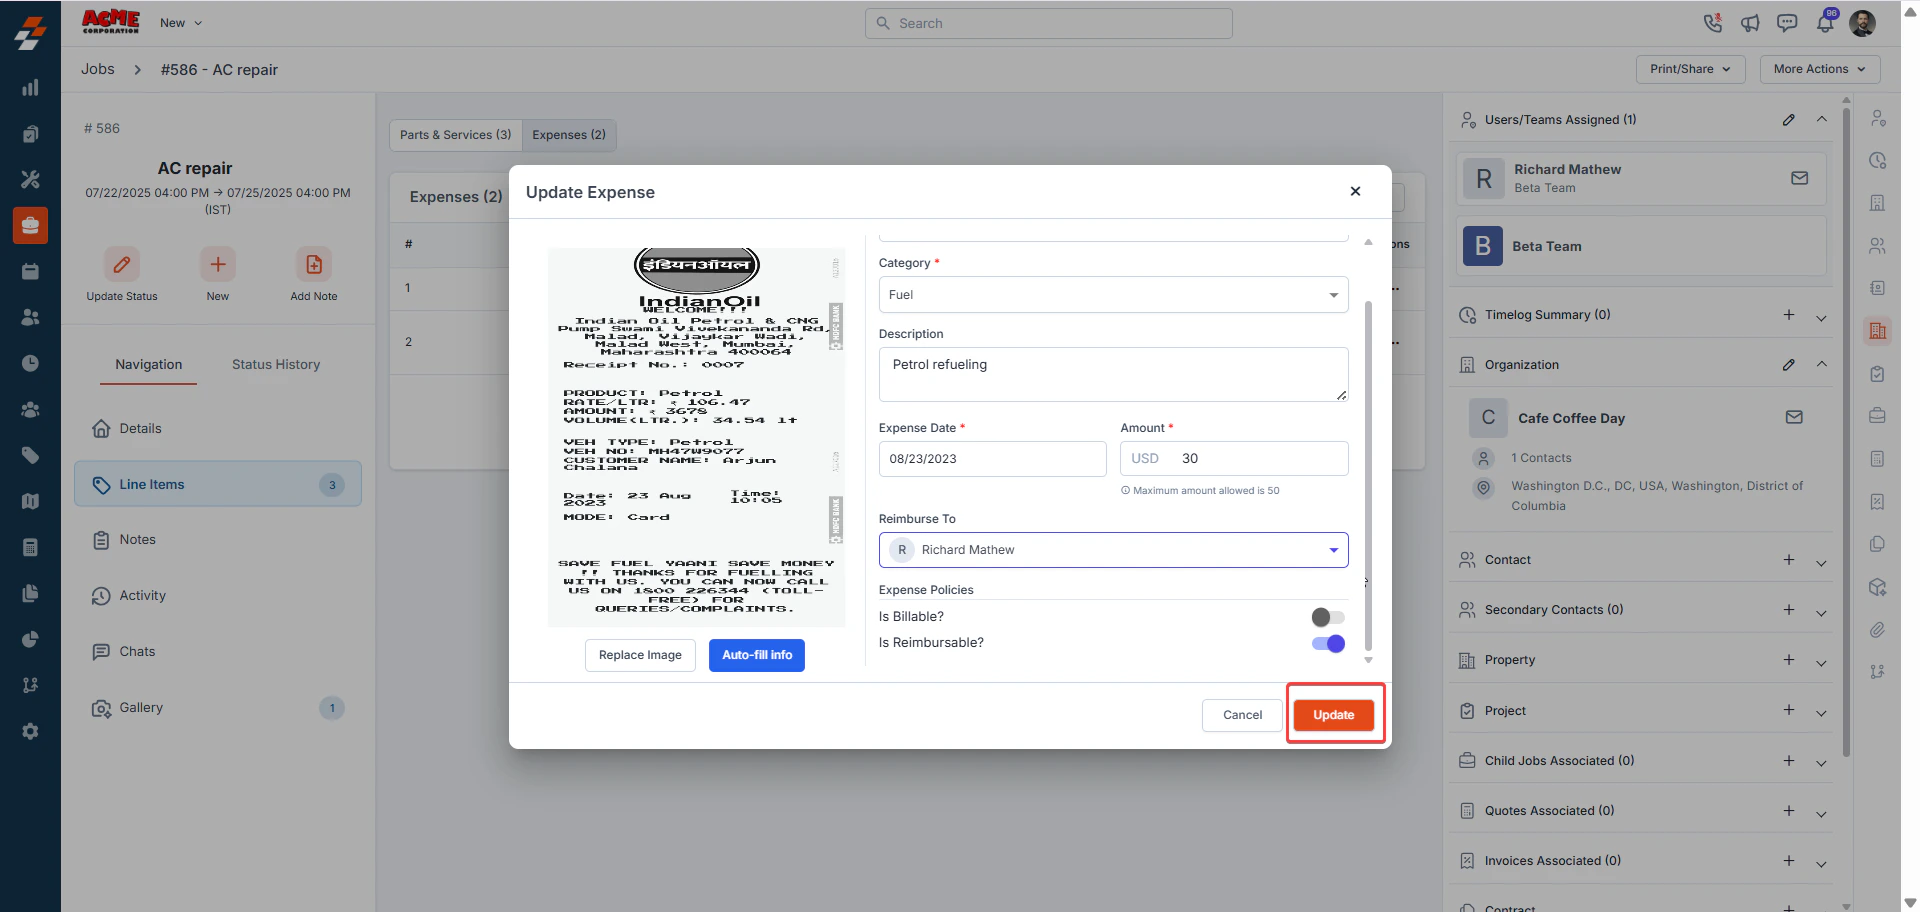The width and height of the screenshot is (1920, 912).
Task: Switch to Expenses (2) tab
Action: 569,135
